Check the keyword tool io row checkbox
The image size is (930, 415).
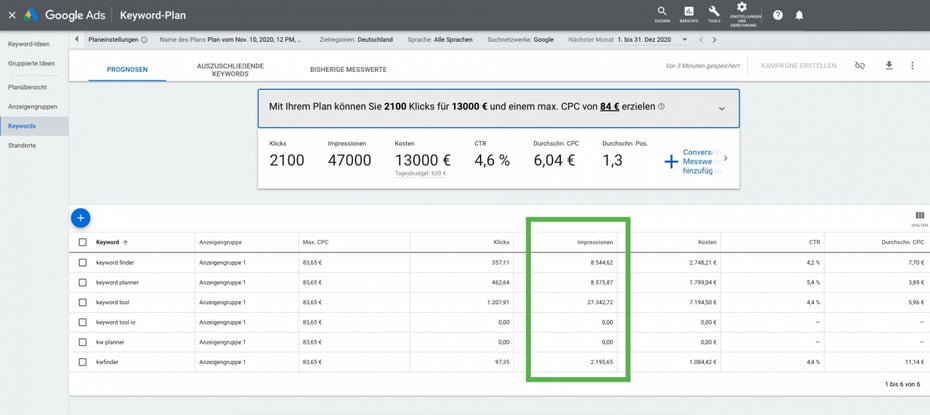click(x=82, y=322)
